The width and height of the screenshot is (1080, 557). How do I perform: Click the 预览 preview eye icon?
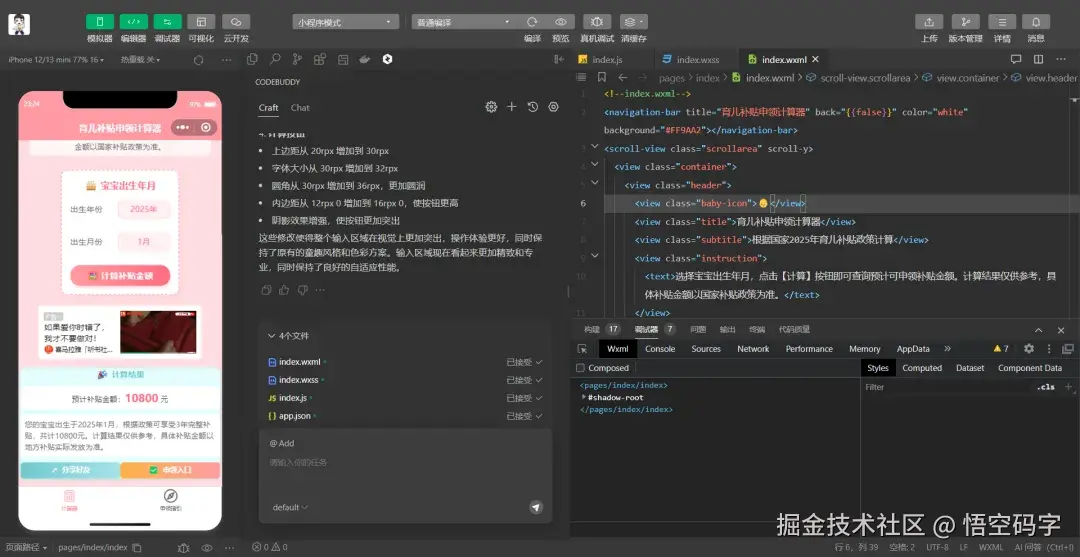click(561, 22)
